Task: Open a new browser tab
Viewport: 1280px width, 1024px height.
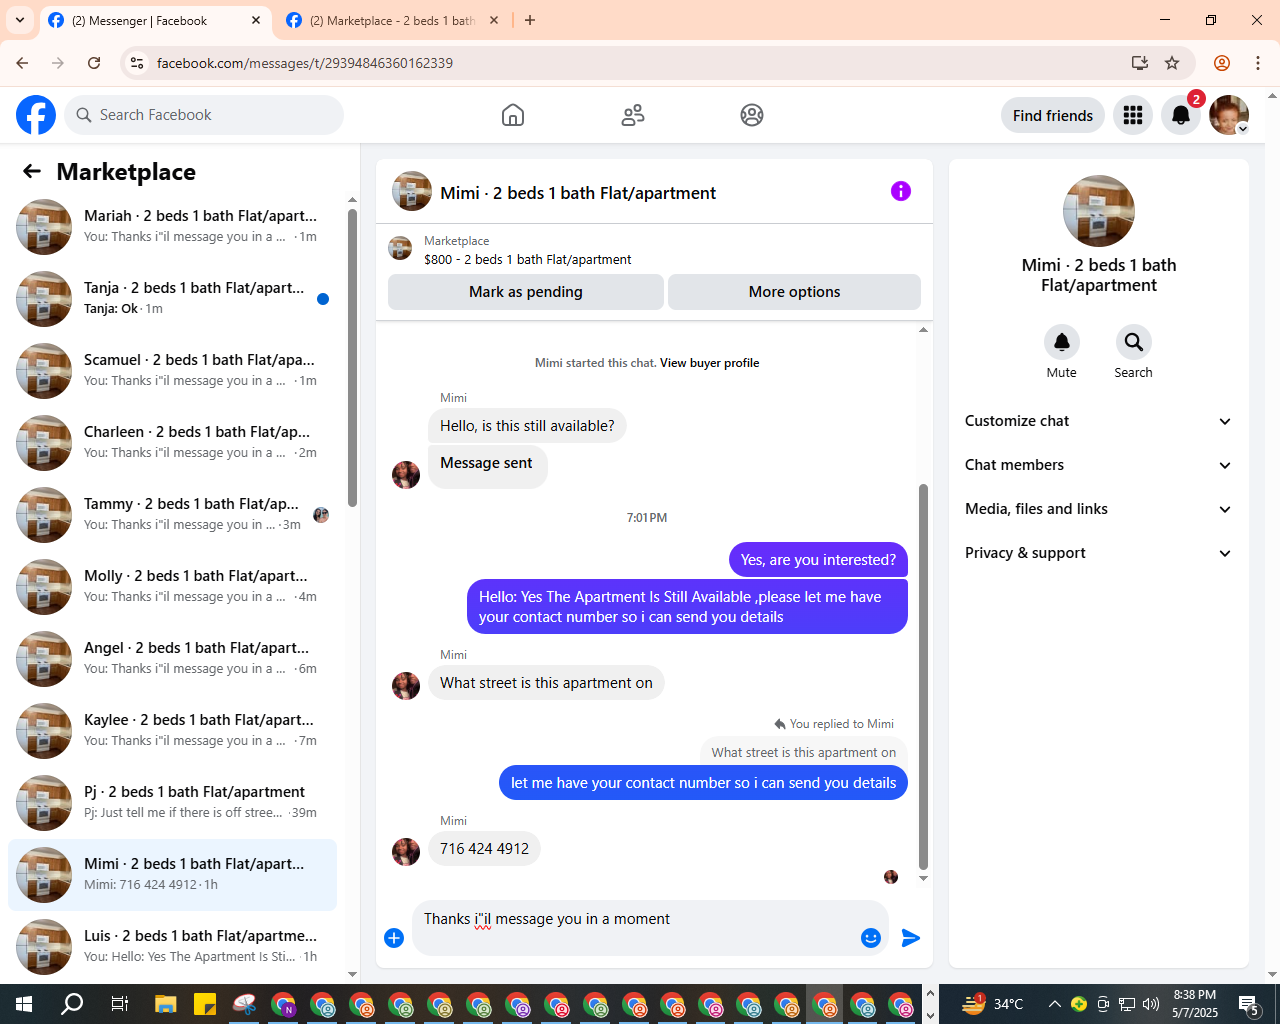Action: (x=530, y=20)
